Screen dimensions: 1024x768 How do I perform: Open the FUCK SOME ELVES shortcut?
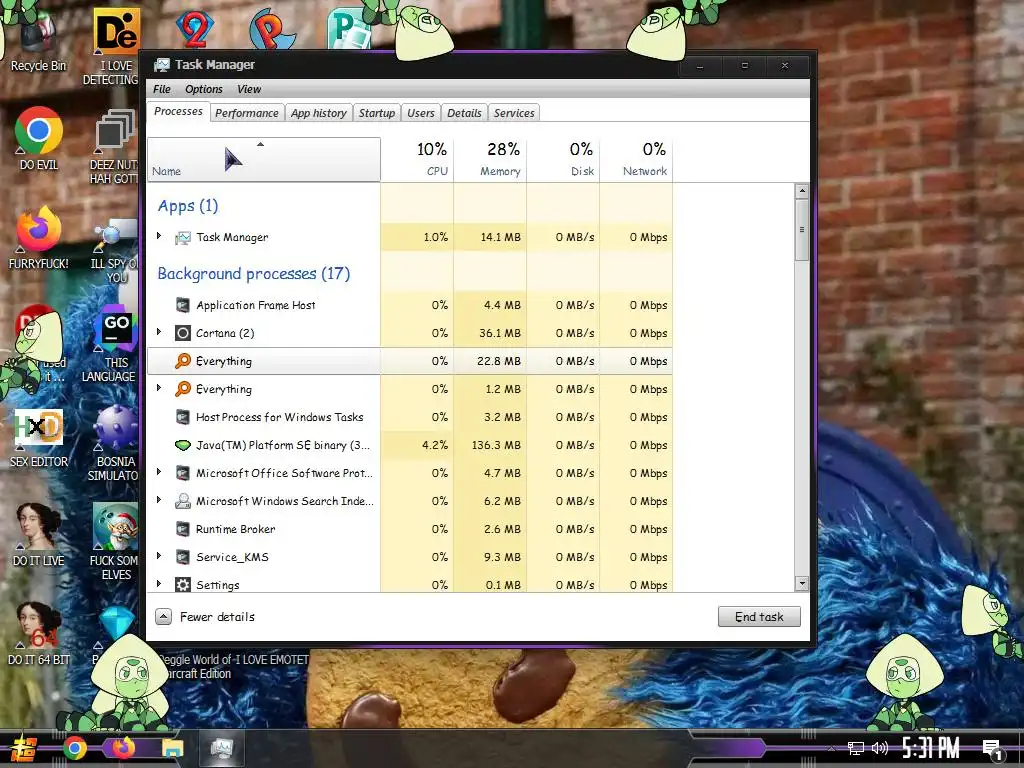click(115, 541)
